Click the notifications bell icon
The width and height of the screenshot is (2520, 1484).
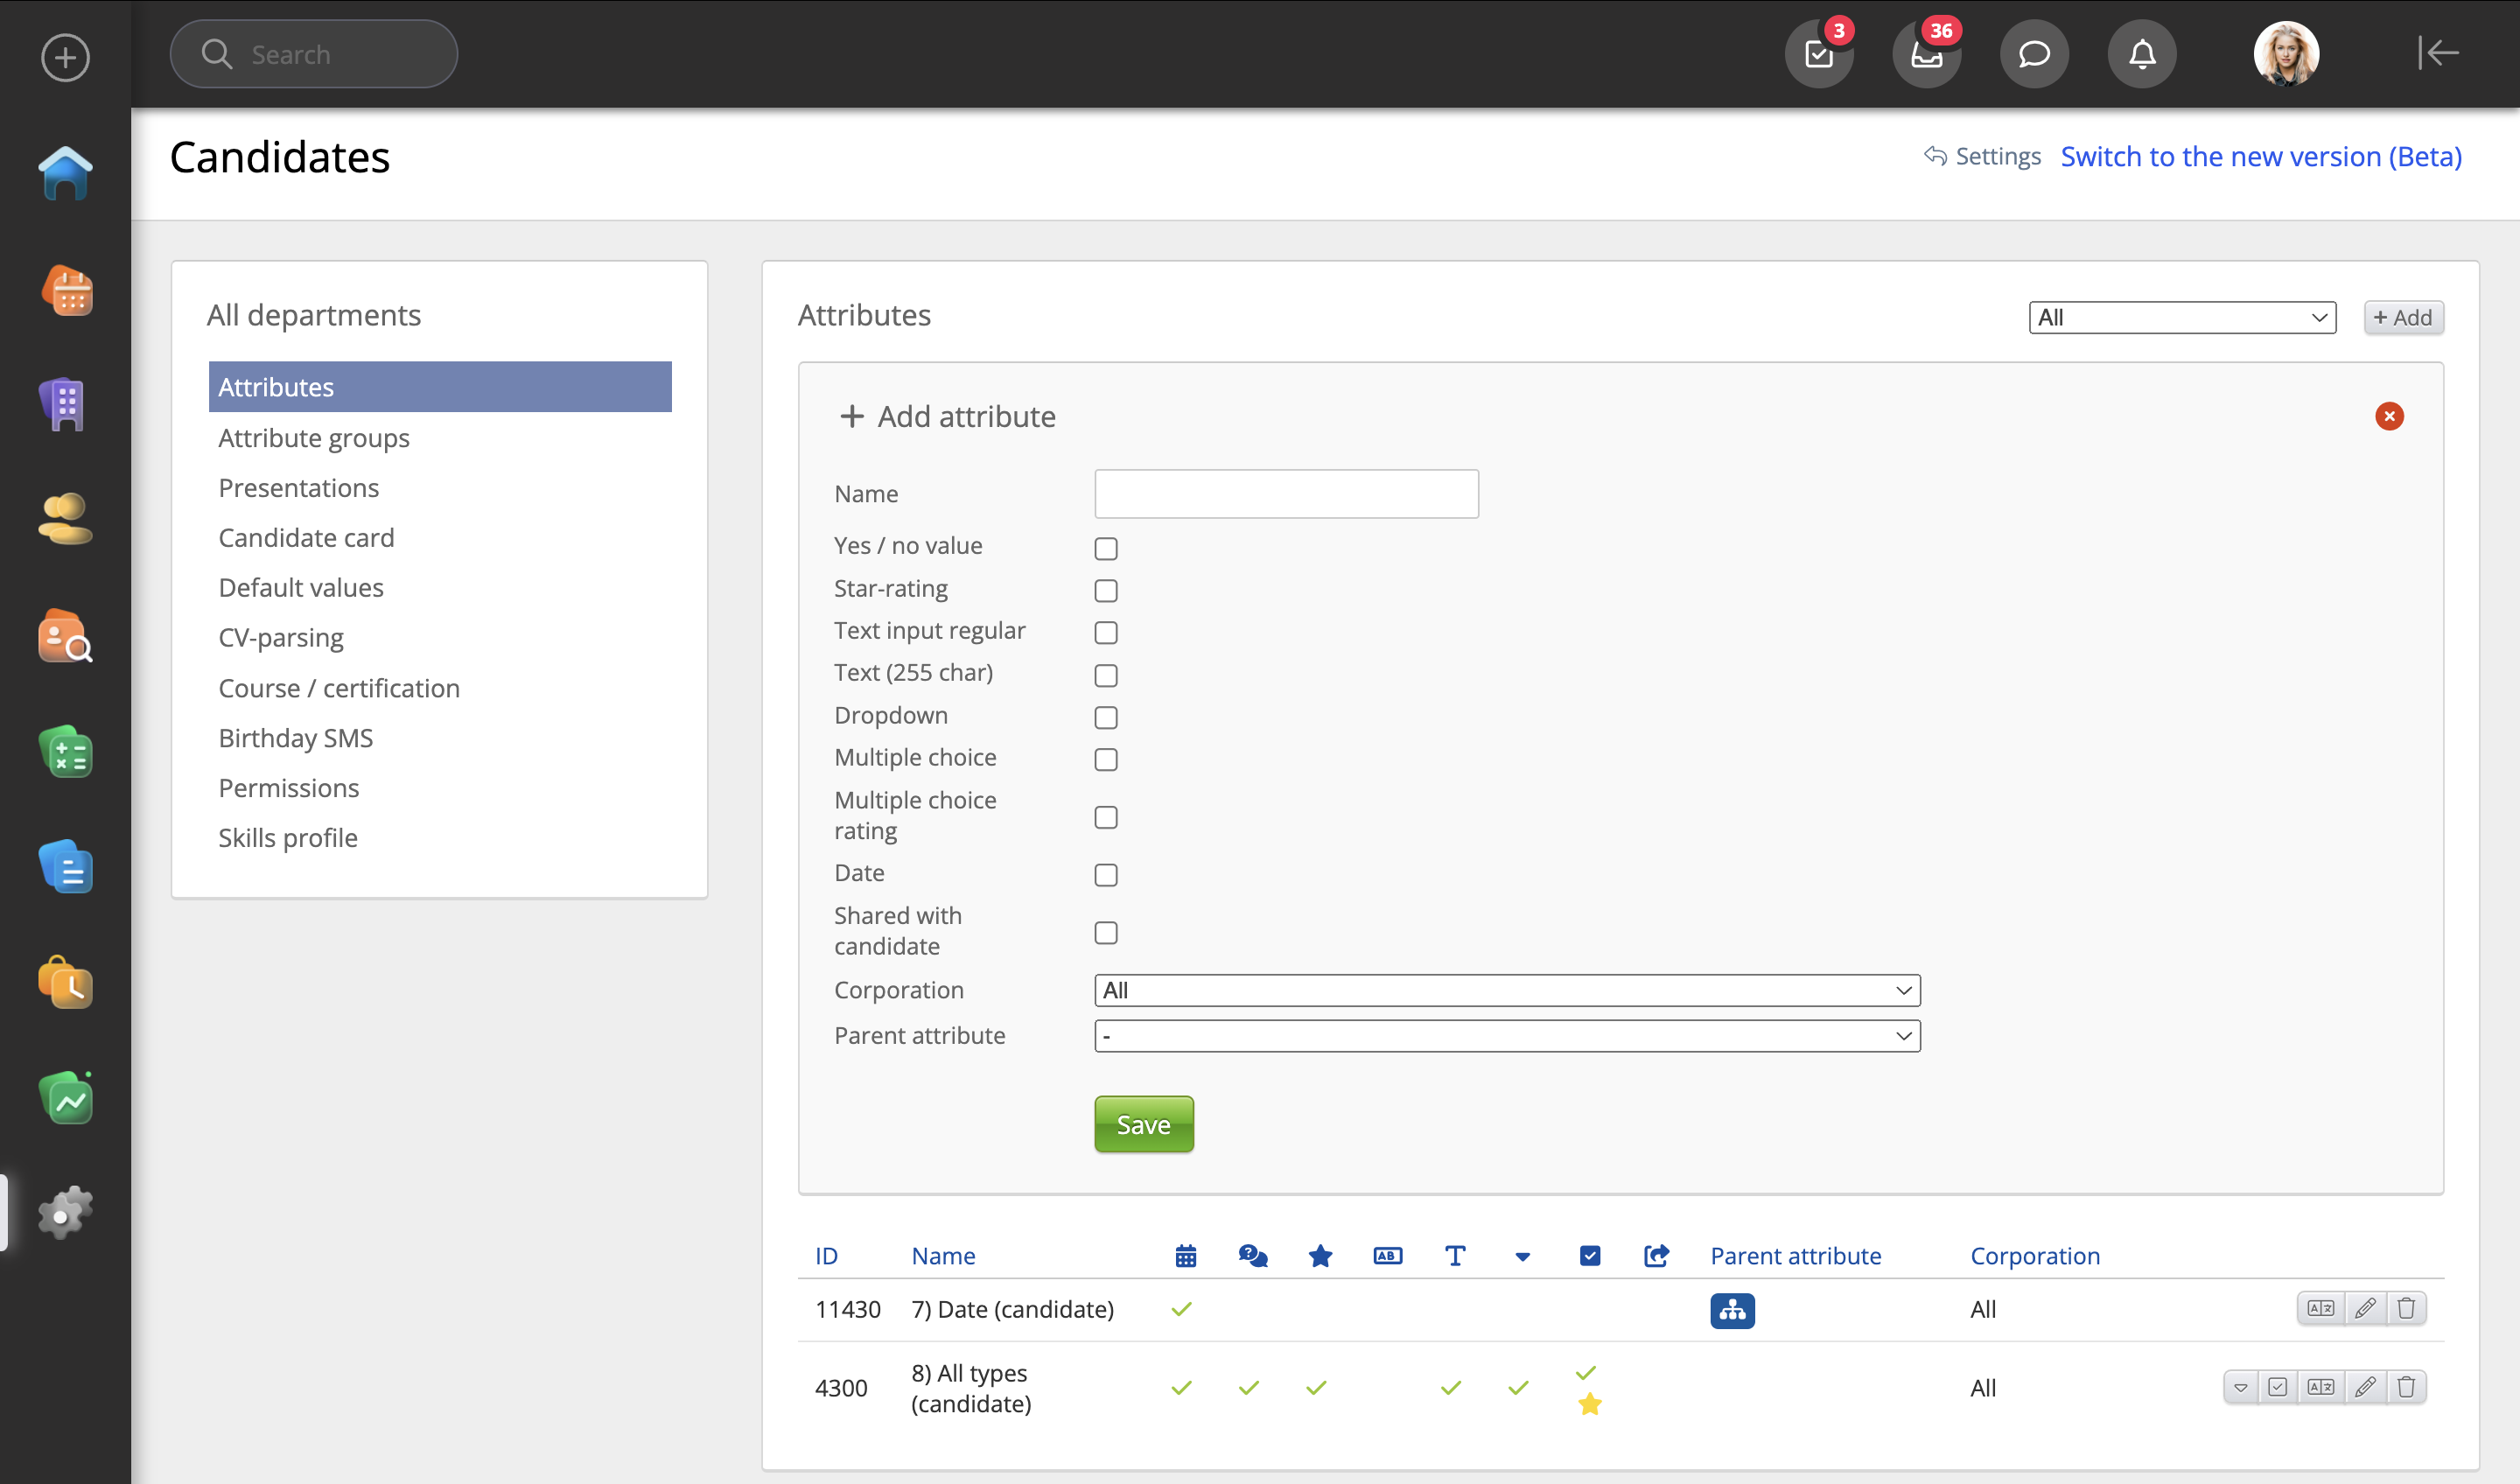[2141, 54]
